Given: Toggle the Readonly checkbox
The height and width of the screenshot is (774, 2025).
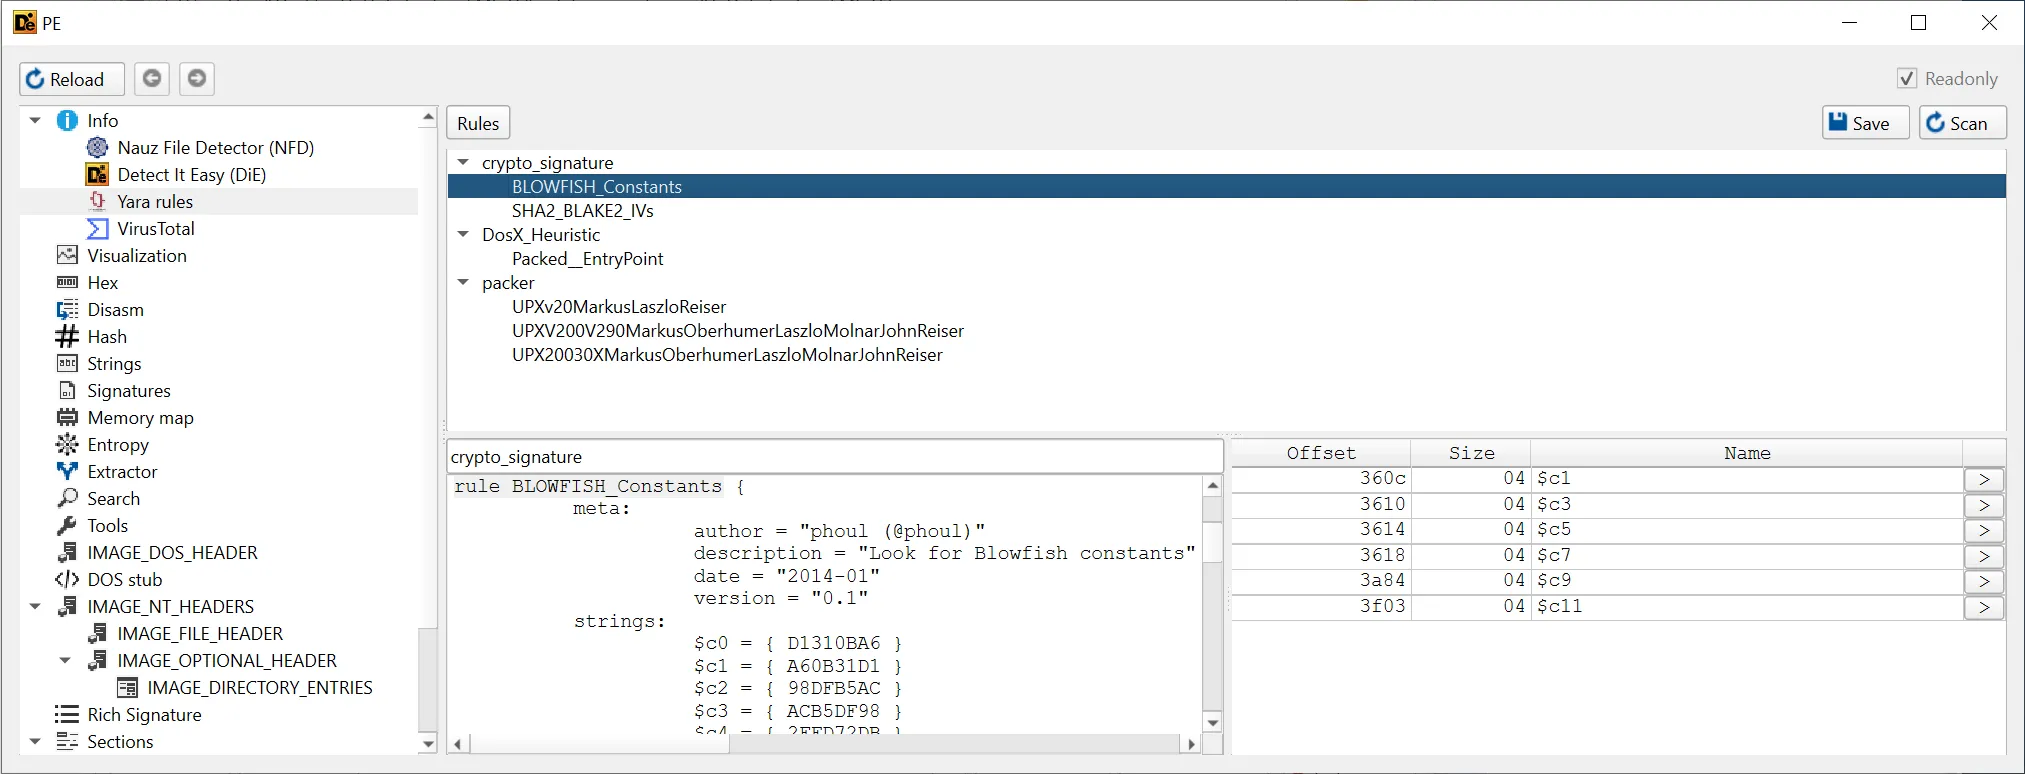Looking at the screenshot, I should [x=1907, y=78].
